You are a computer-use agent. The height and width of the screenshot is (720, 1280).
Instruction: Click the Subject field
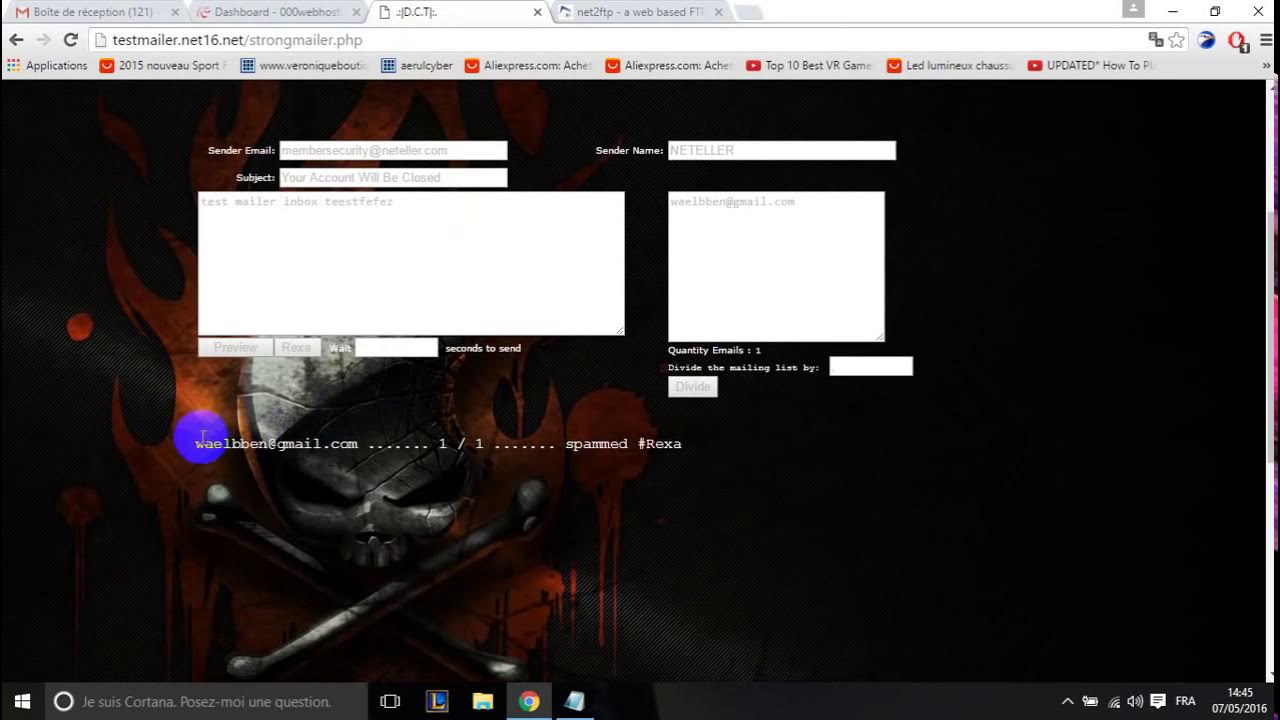tap(393, 177)
